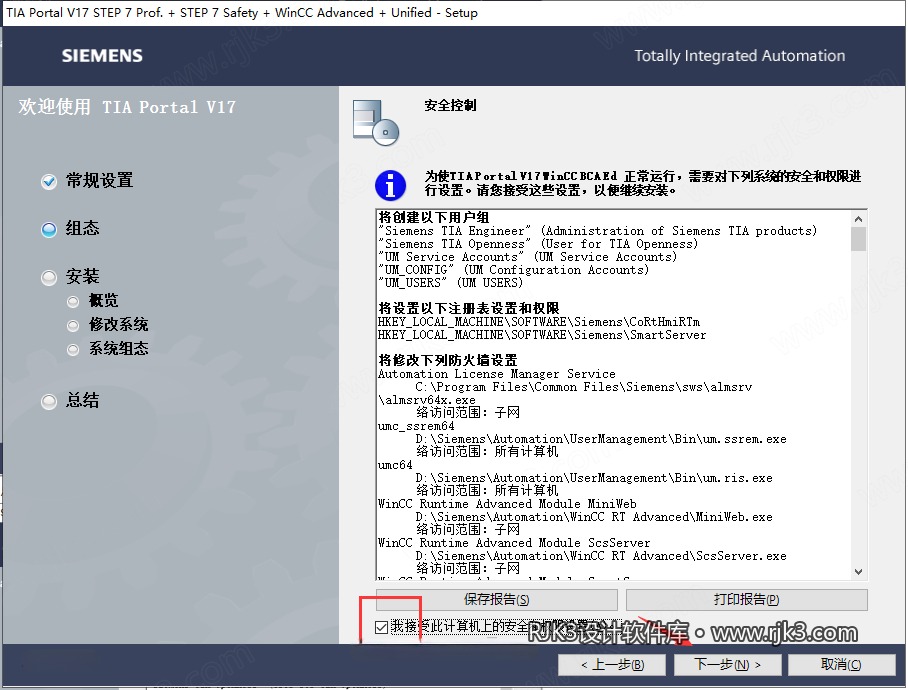
Task: Click WinCC Runtime Advanced Module ScsServer line
Action: (x=514, y=543)
